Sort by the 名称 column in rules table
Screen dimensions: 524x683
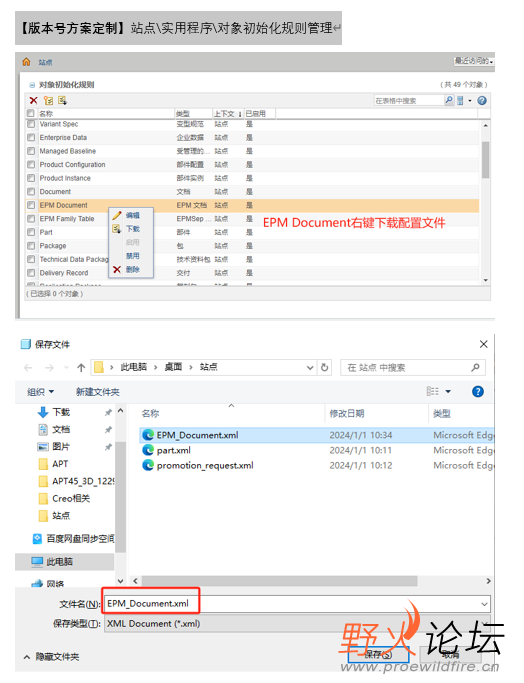pos(46,114)
